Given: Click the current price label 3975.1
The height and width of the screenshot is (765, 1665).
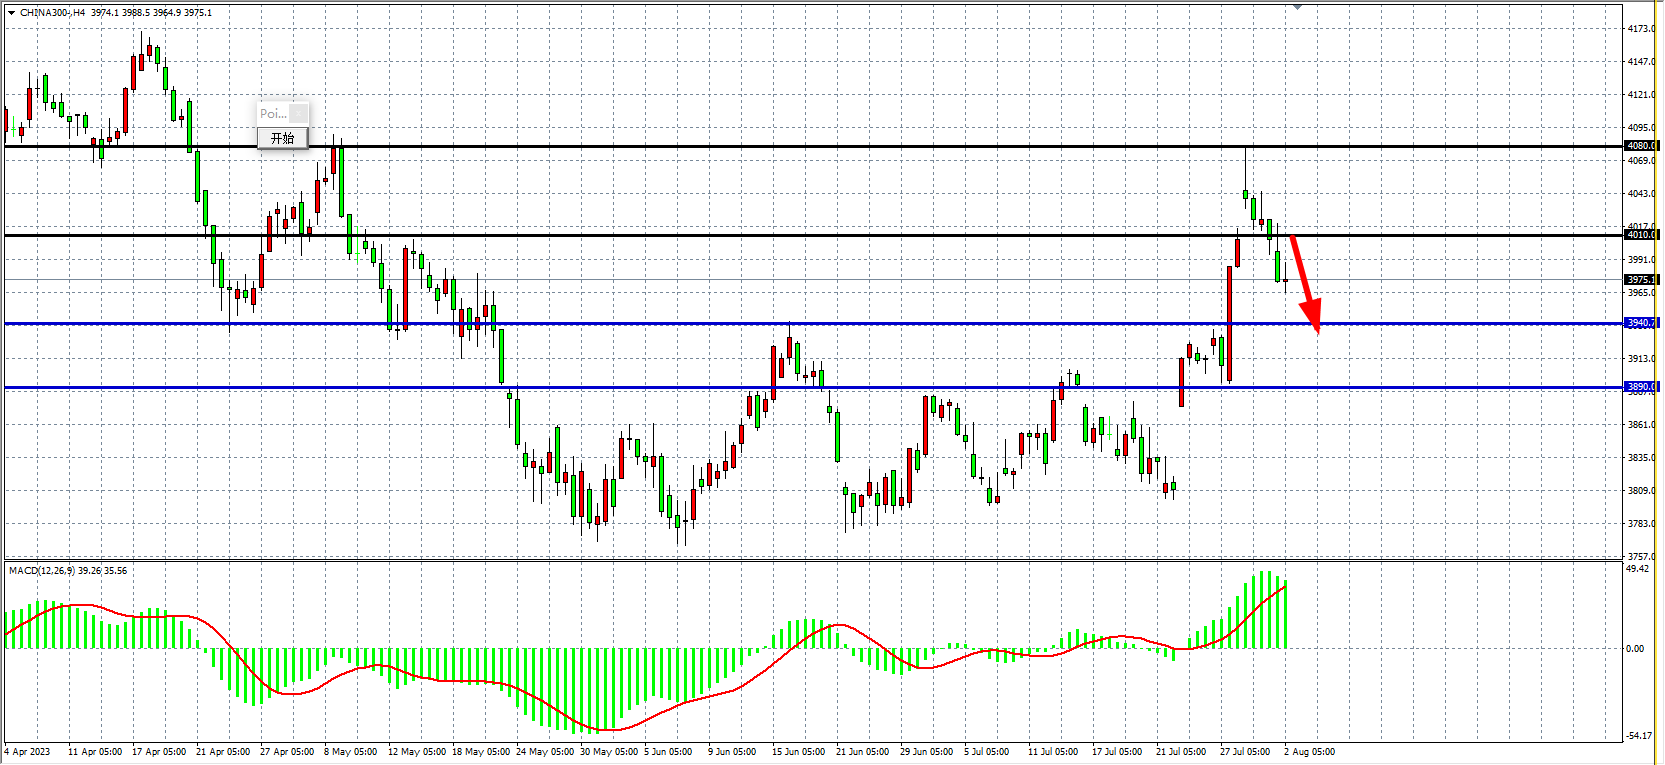Looking at the screenshot, I should [x=1641, y=280].
